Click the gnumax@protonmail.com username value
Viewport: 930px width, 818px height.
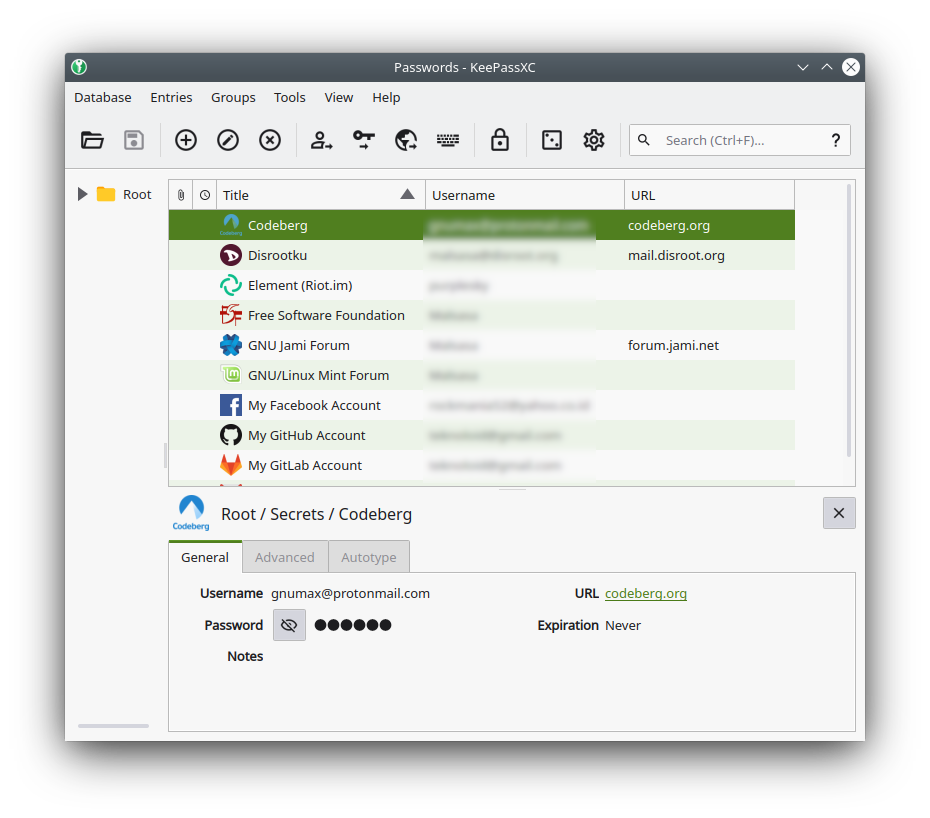point(351,594)
